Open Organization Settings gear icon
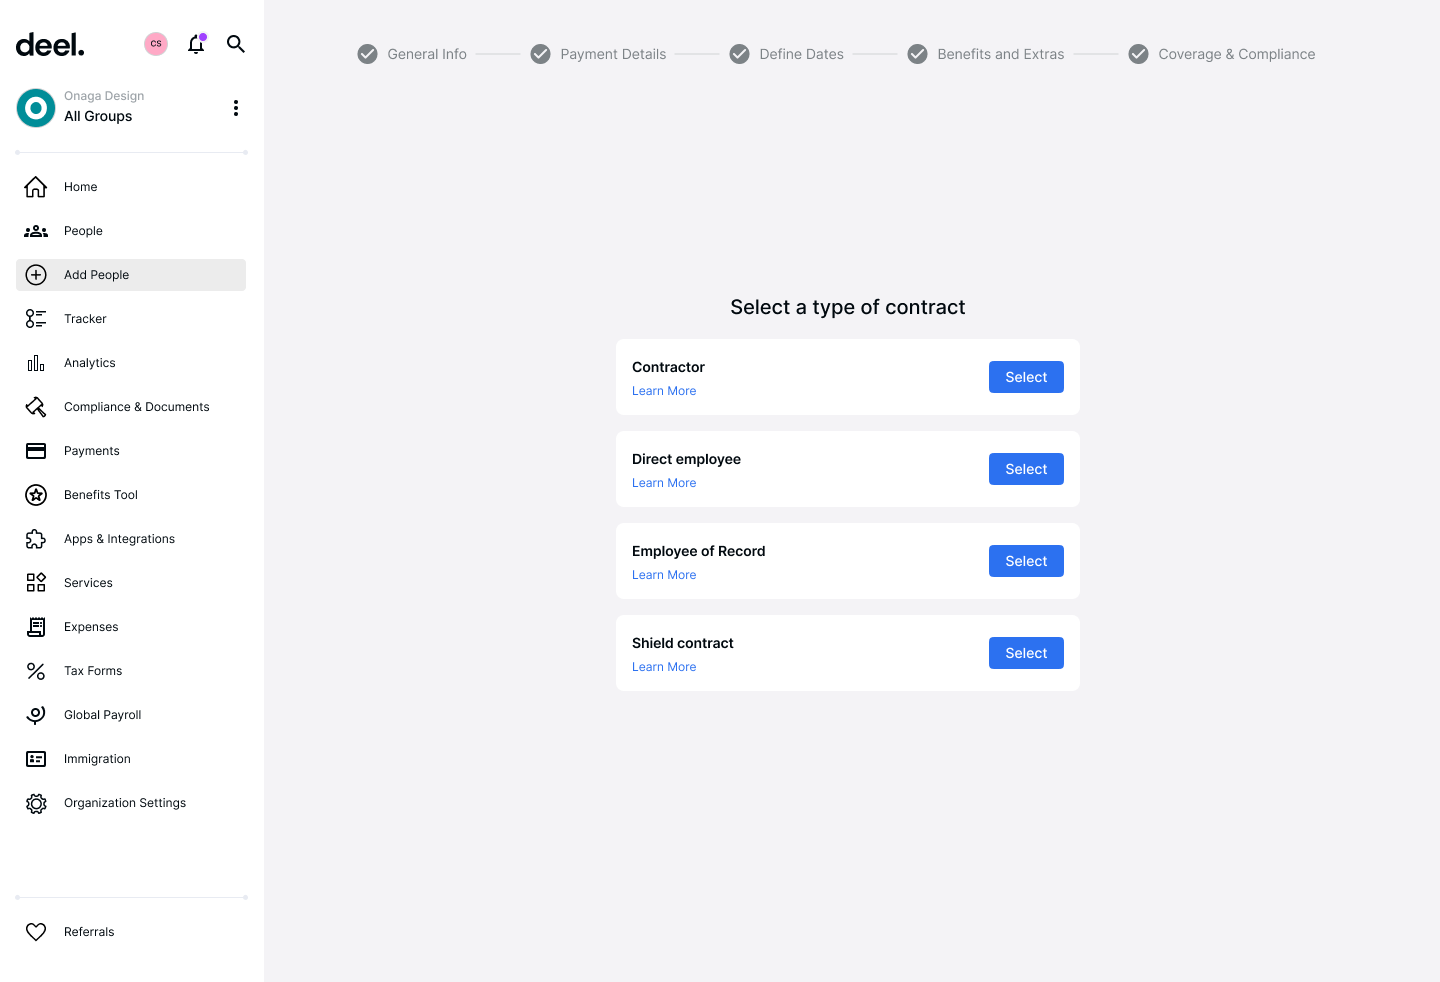The height and width of the screenshot is (982, 1440). (x=36, y=803)
